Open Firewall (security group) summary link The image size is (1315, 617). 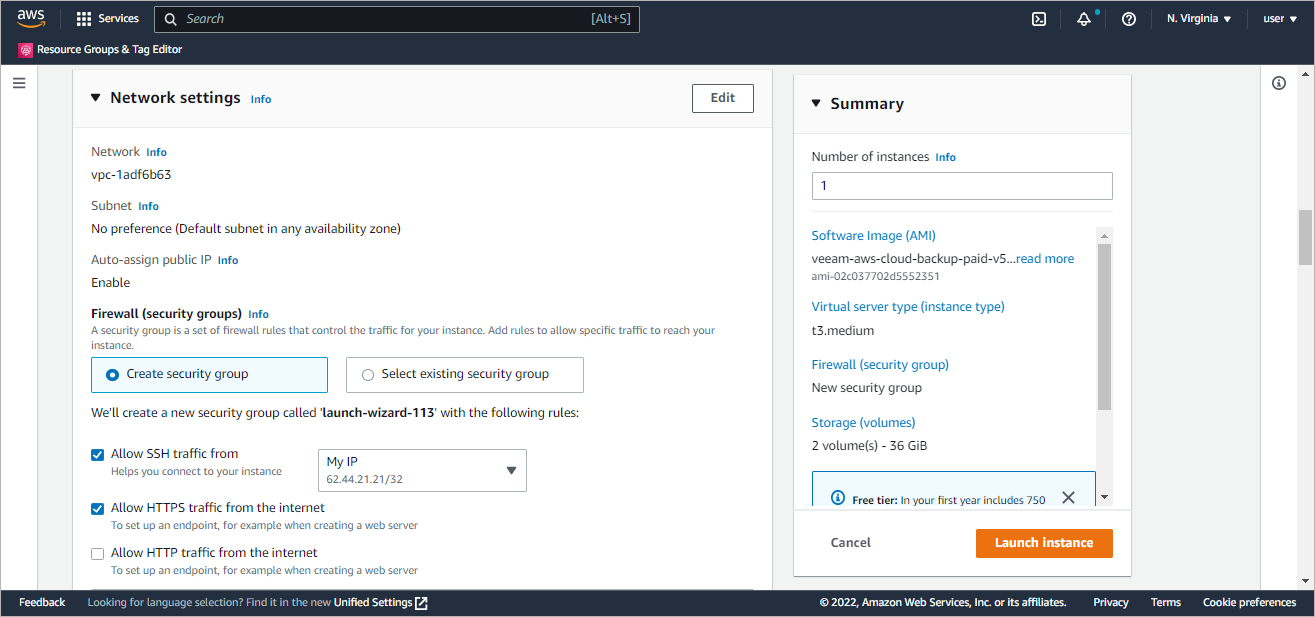880,365
